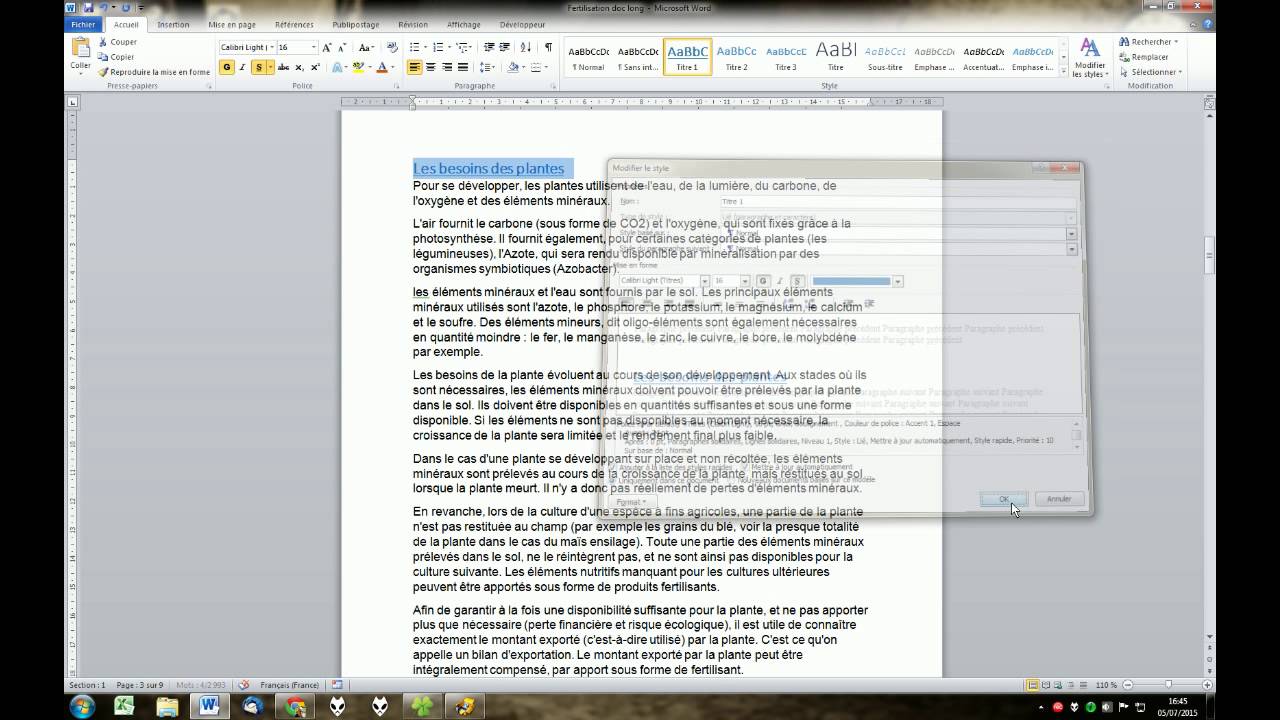1280x720 pixels.
Task: Apply text highlight color
Action: click(359, 67)
